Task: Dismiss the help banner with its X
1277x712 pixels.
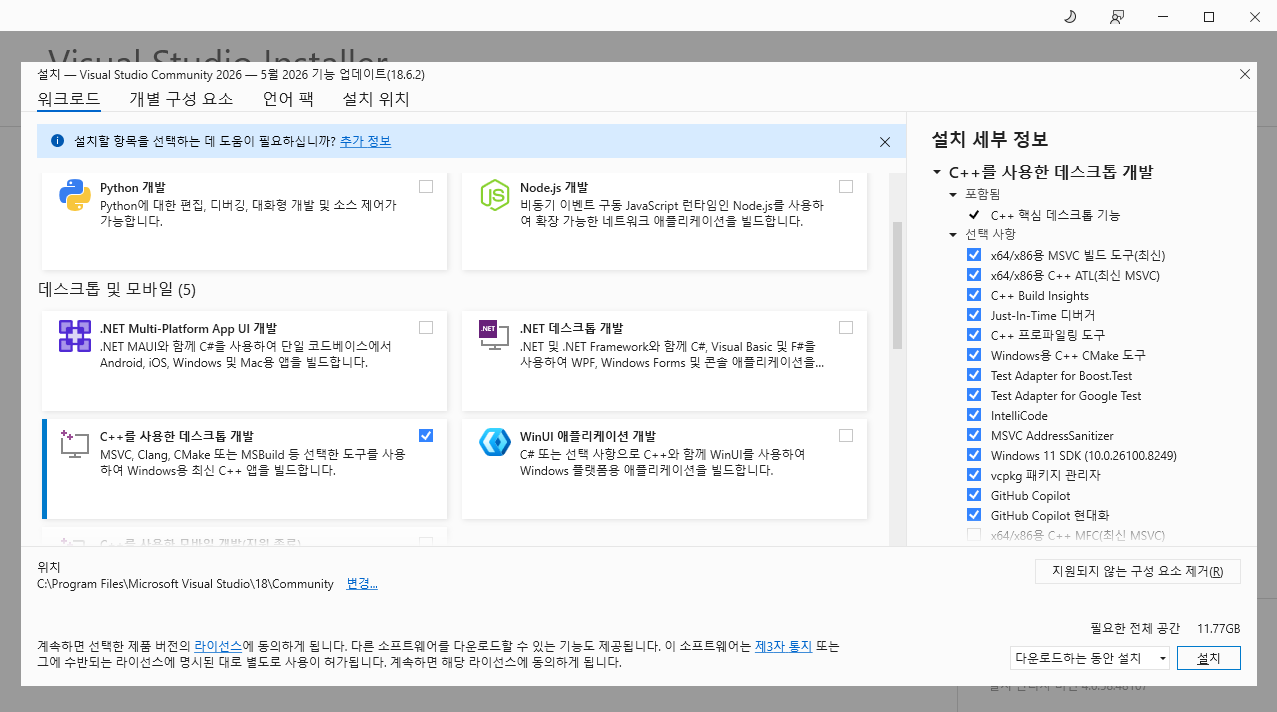Action: coord(885,142)
